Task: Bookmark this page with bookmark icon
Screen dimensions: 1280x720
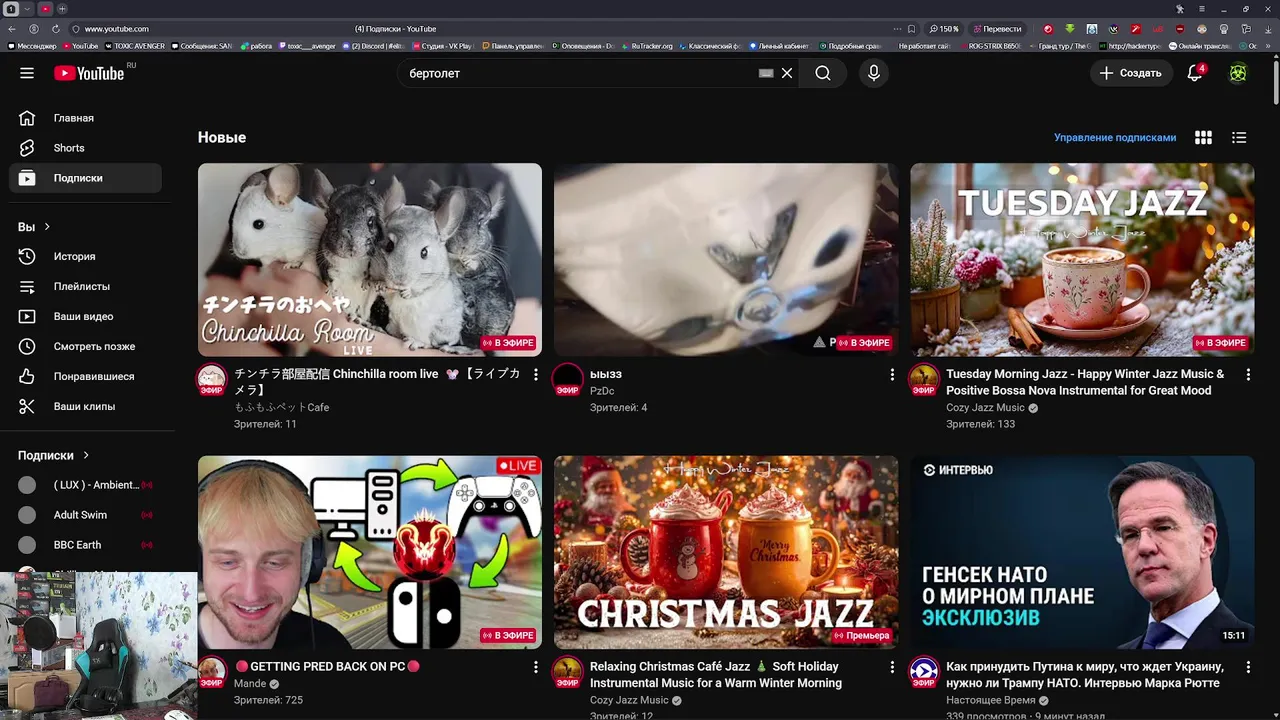Action: [911, 29]
